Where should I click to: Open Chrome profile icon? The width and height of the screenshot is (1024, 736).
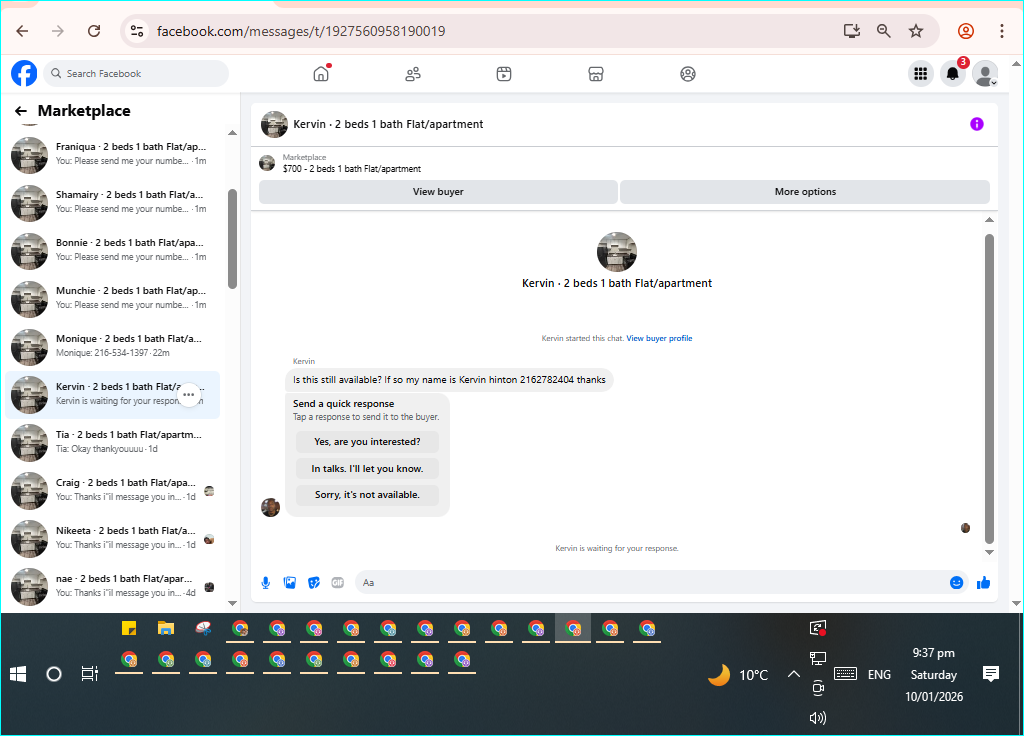click(966, 31)
